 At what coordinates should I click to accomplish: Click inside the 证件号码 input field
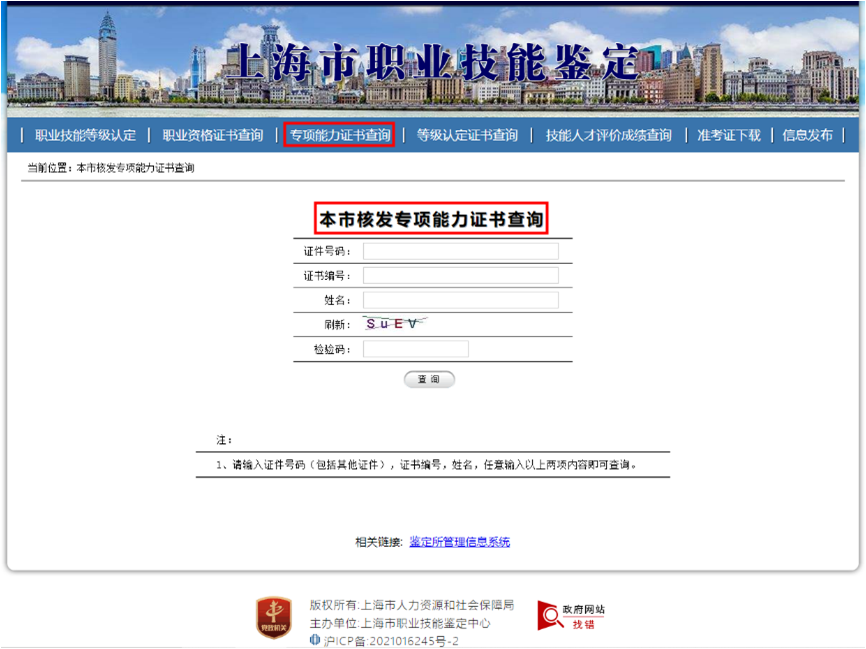460,251
